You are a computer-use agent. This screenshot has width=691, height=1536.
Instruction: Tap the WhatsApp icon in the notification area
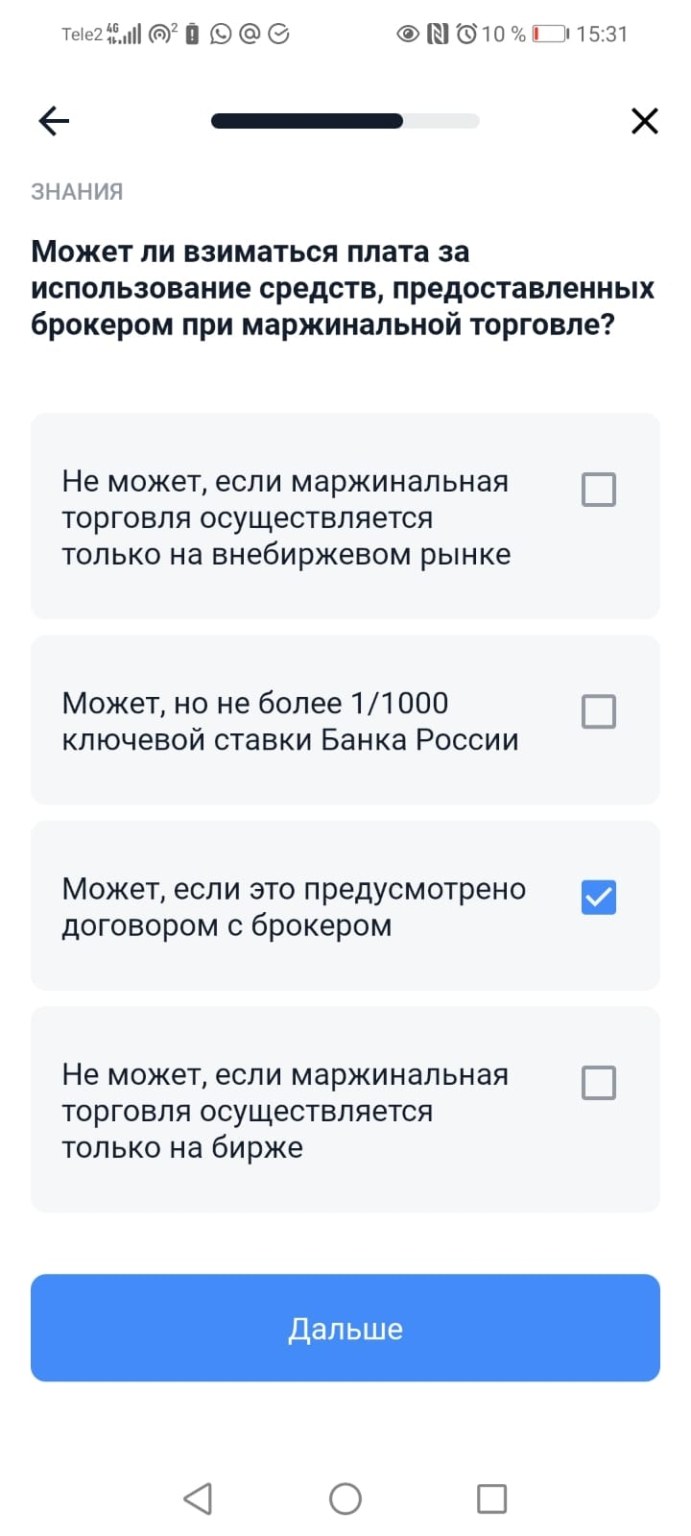pyautogui.click(x=219, y=33)
